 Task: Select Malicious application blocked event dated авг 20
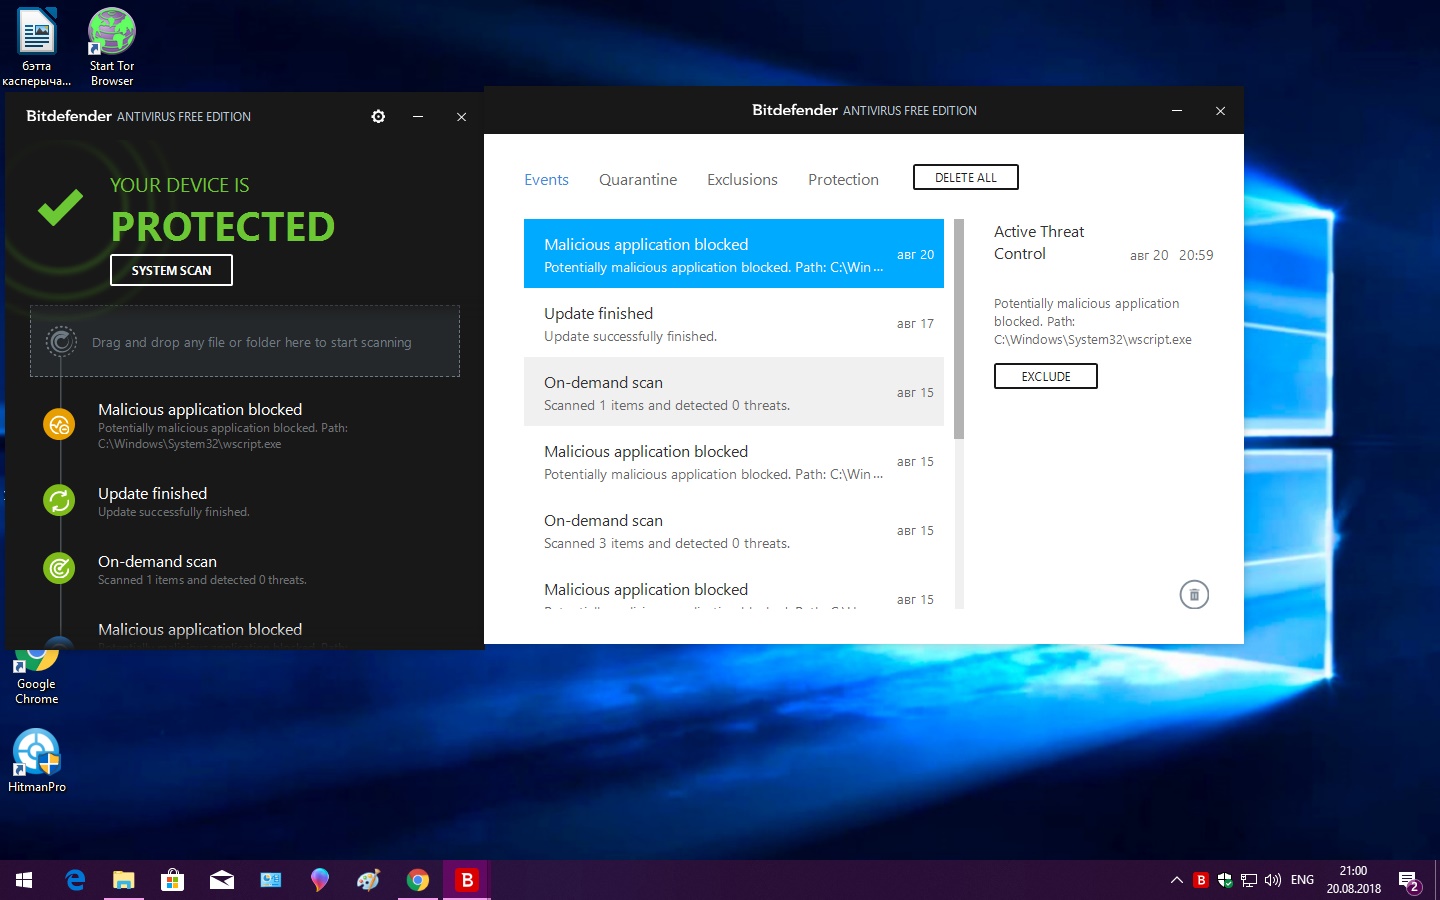734,254
